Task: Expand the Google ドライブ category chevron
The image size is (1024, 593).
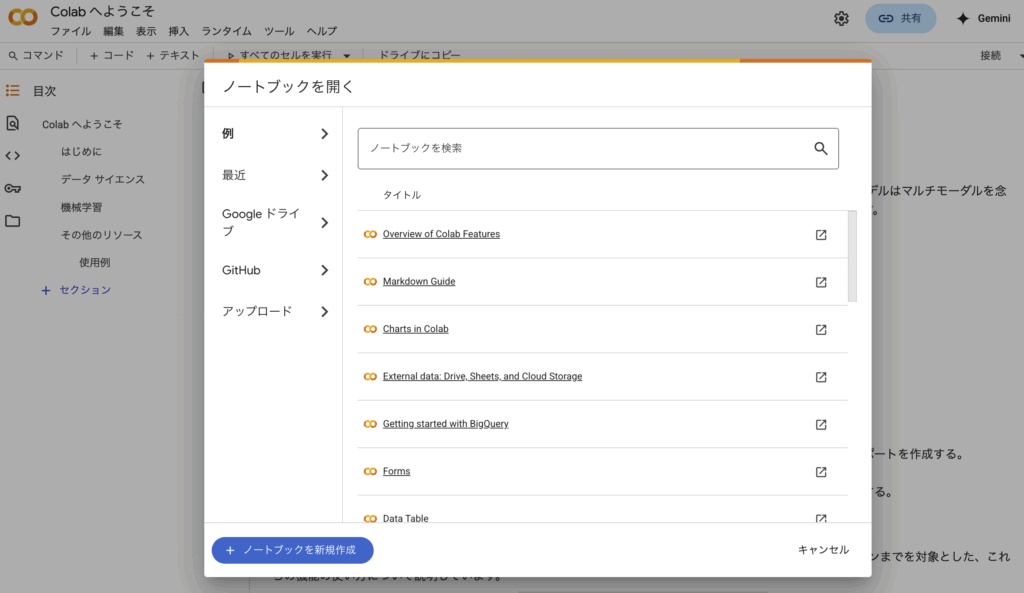Action: (325, 223)
